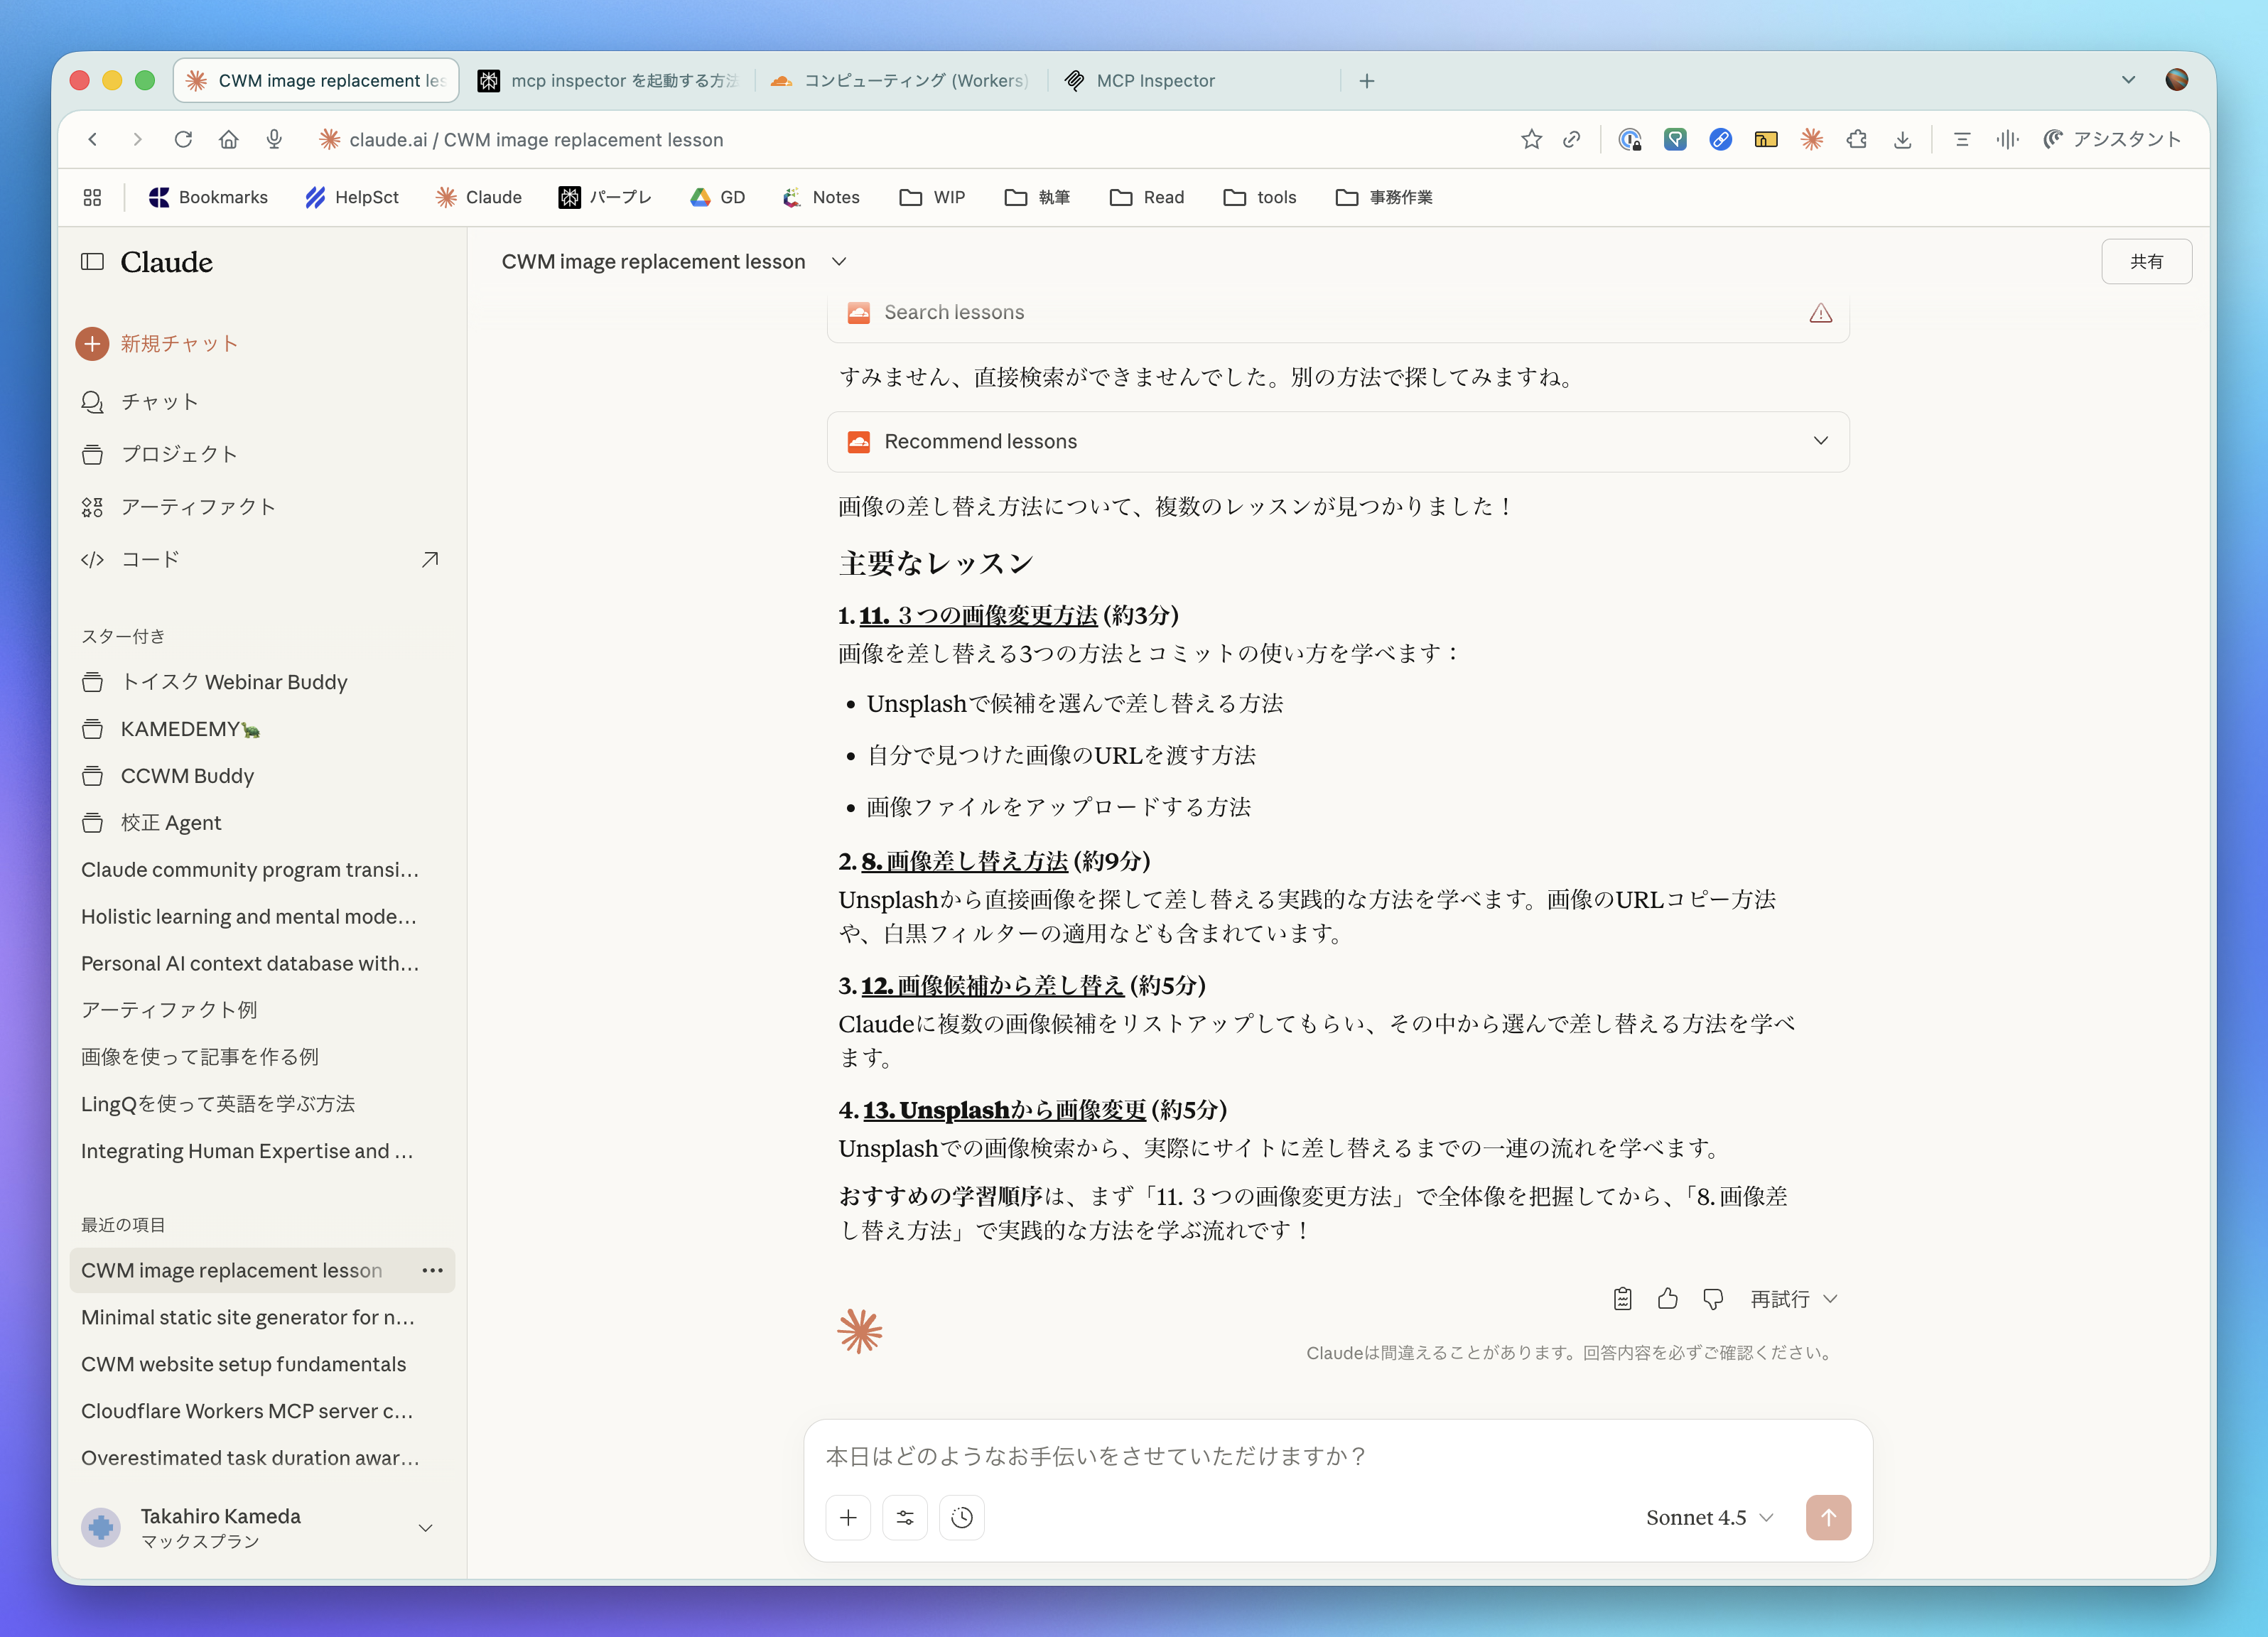
Task: Copy the response with clipboard icon
Action: coord(1622,1298)
